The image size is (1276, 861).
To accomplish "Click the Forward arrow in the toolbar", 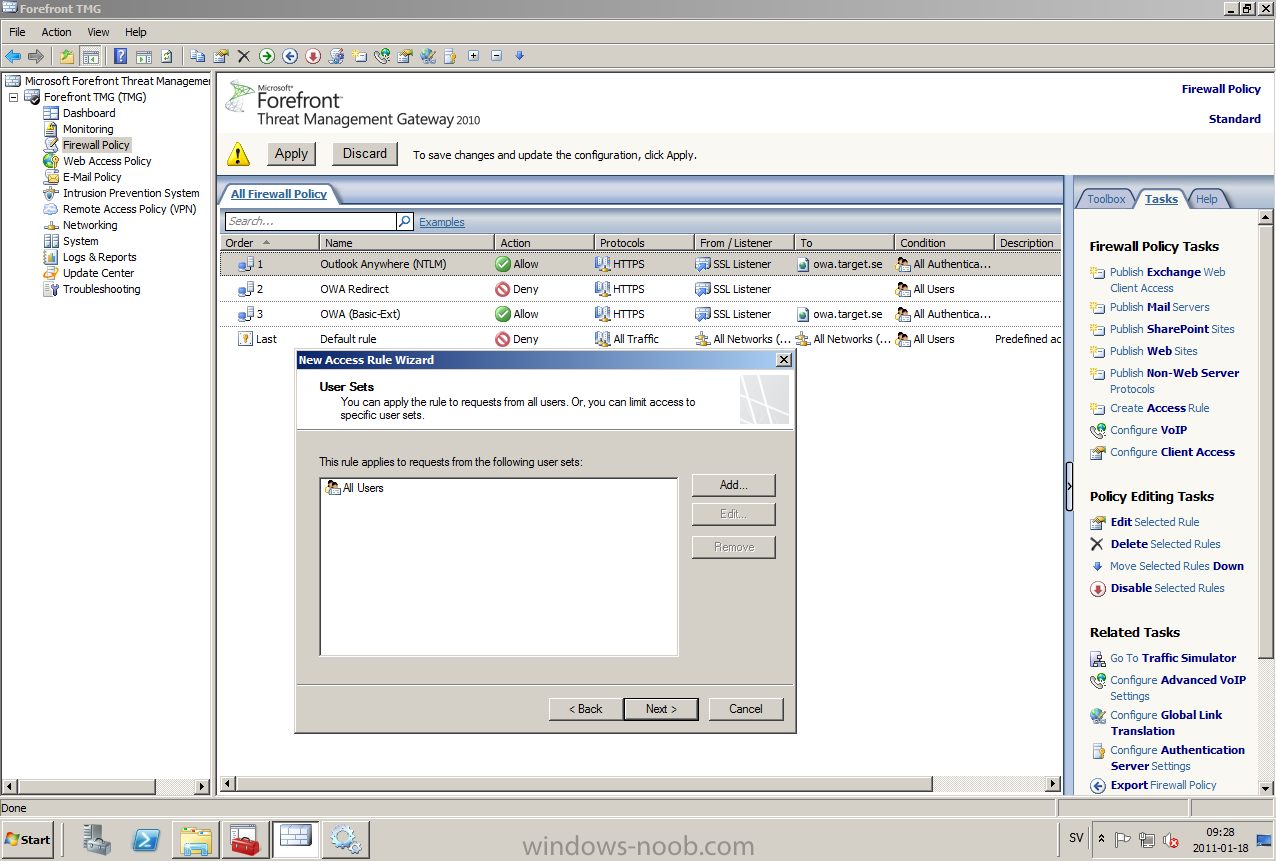I will [x=36, y=56].
